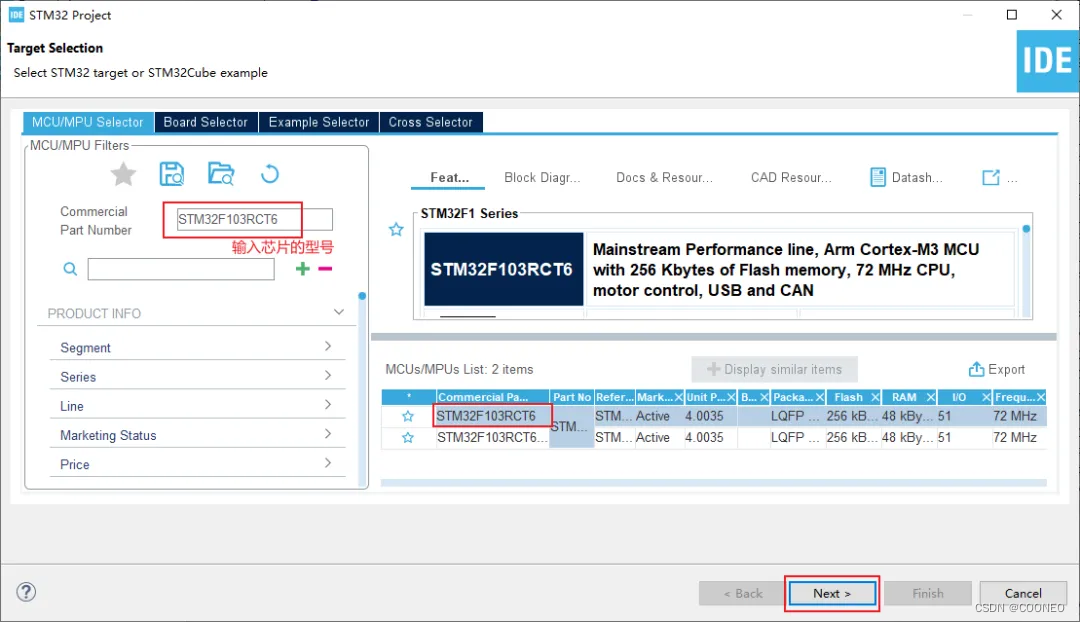Click the MCU list horizontal scrollbar

714,484
